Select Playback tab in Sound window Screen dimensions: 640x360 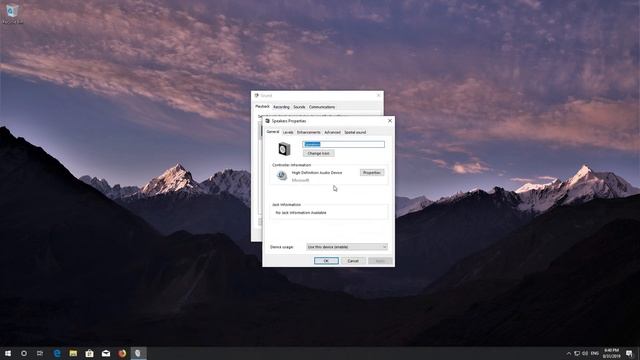[x=262, y=107]
